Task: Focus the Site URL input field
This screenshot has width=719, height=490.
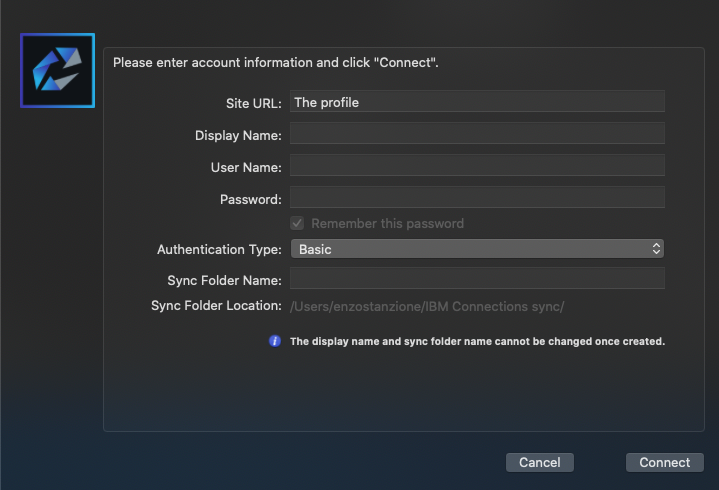Action: [476, 102]
